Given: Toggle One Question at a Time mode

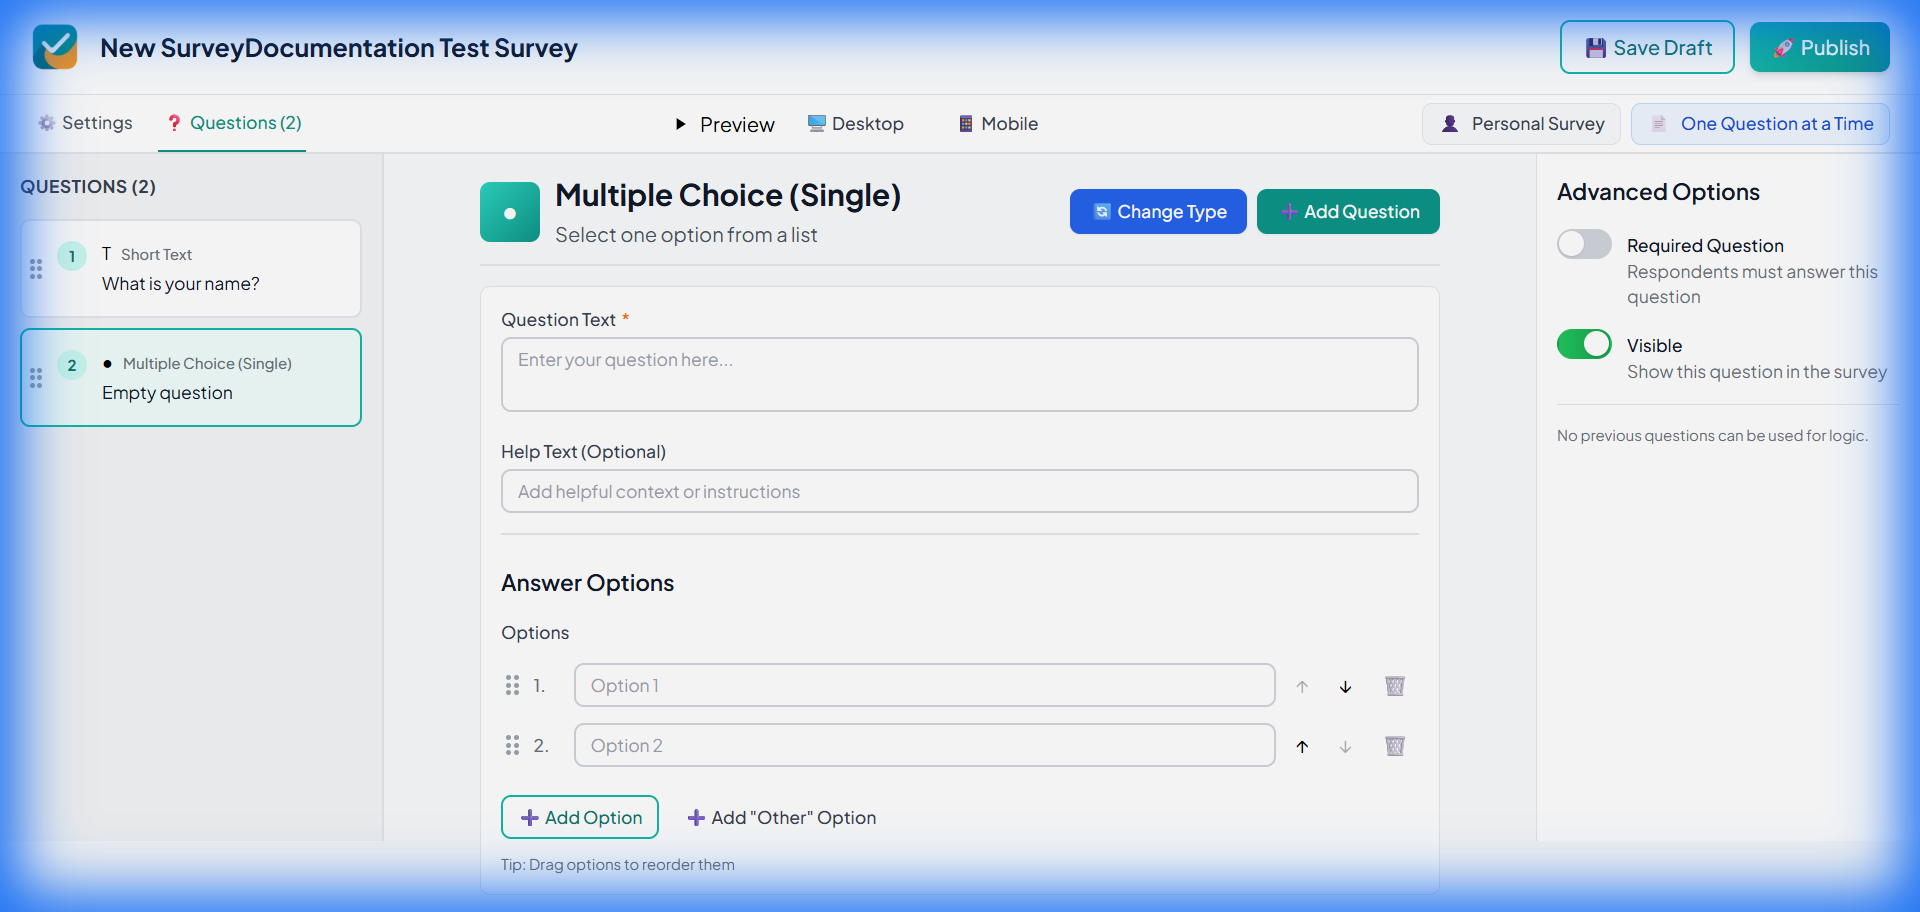Looking at the screenshot, I should pyautogui.click(x=1760, y=123).
